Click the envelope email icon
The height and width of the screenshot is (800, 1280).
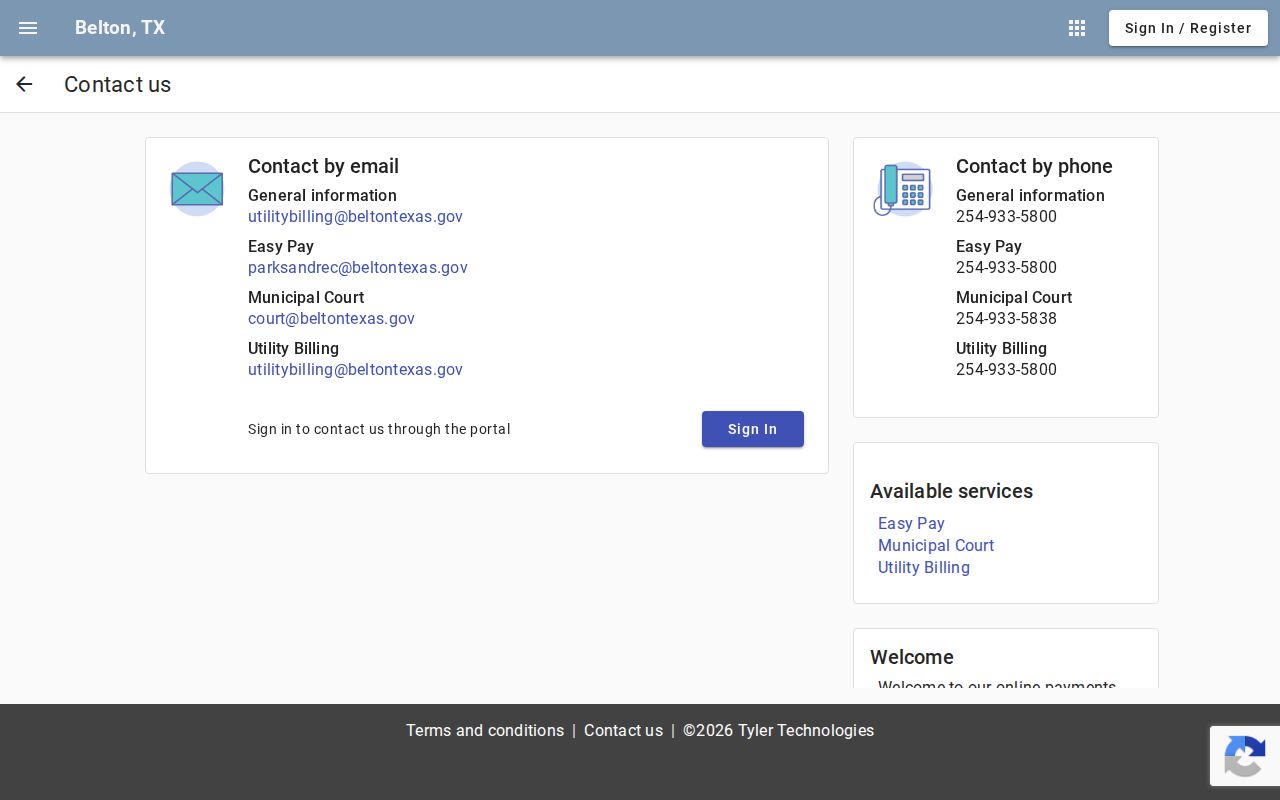point(197,189)
